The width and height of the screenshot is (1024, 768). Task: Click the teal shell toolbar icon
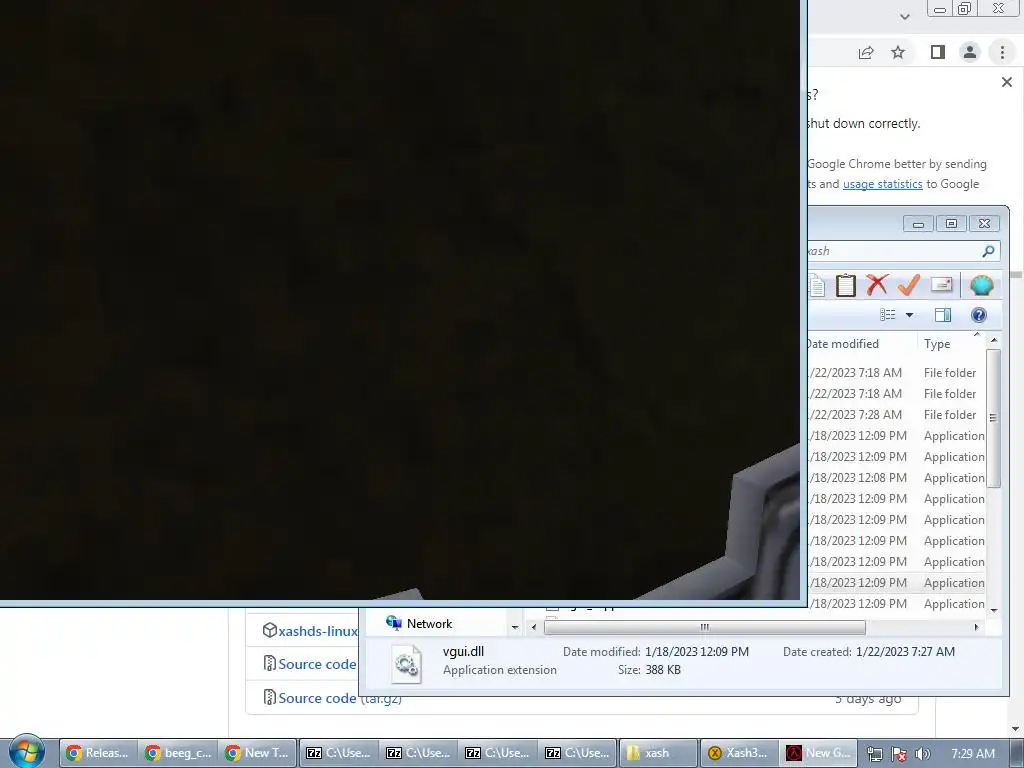(x=982, y=285)
